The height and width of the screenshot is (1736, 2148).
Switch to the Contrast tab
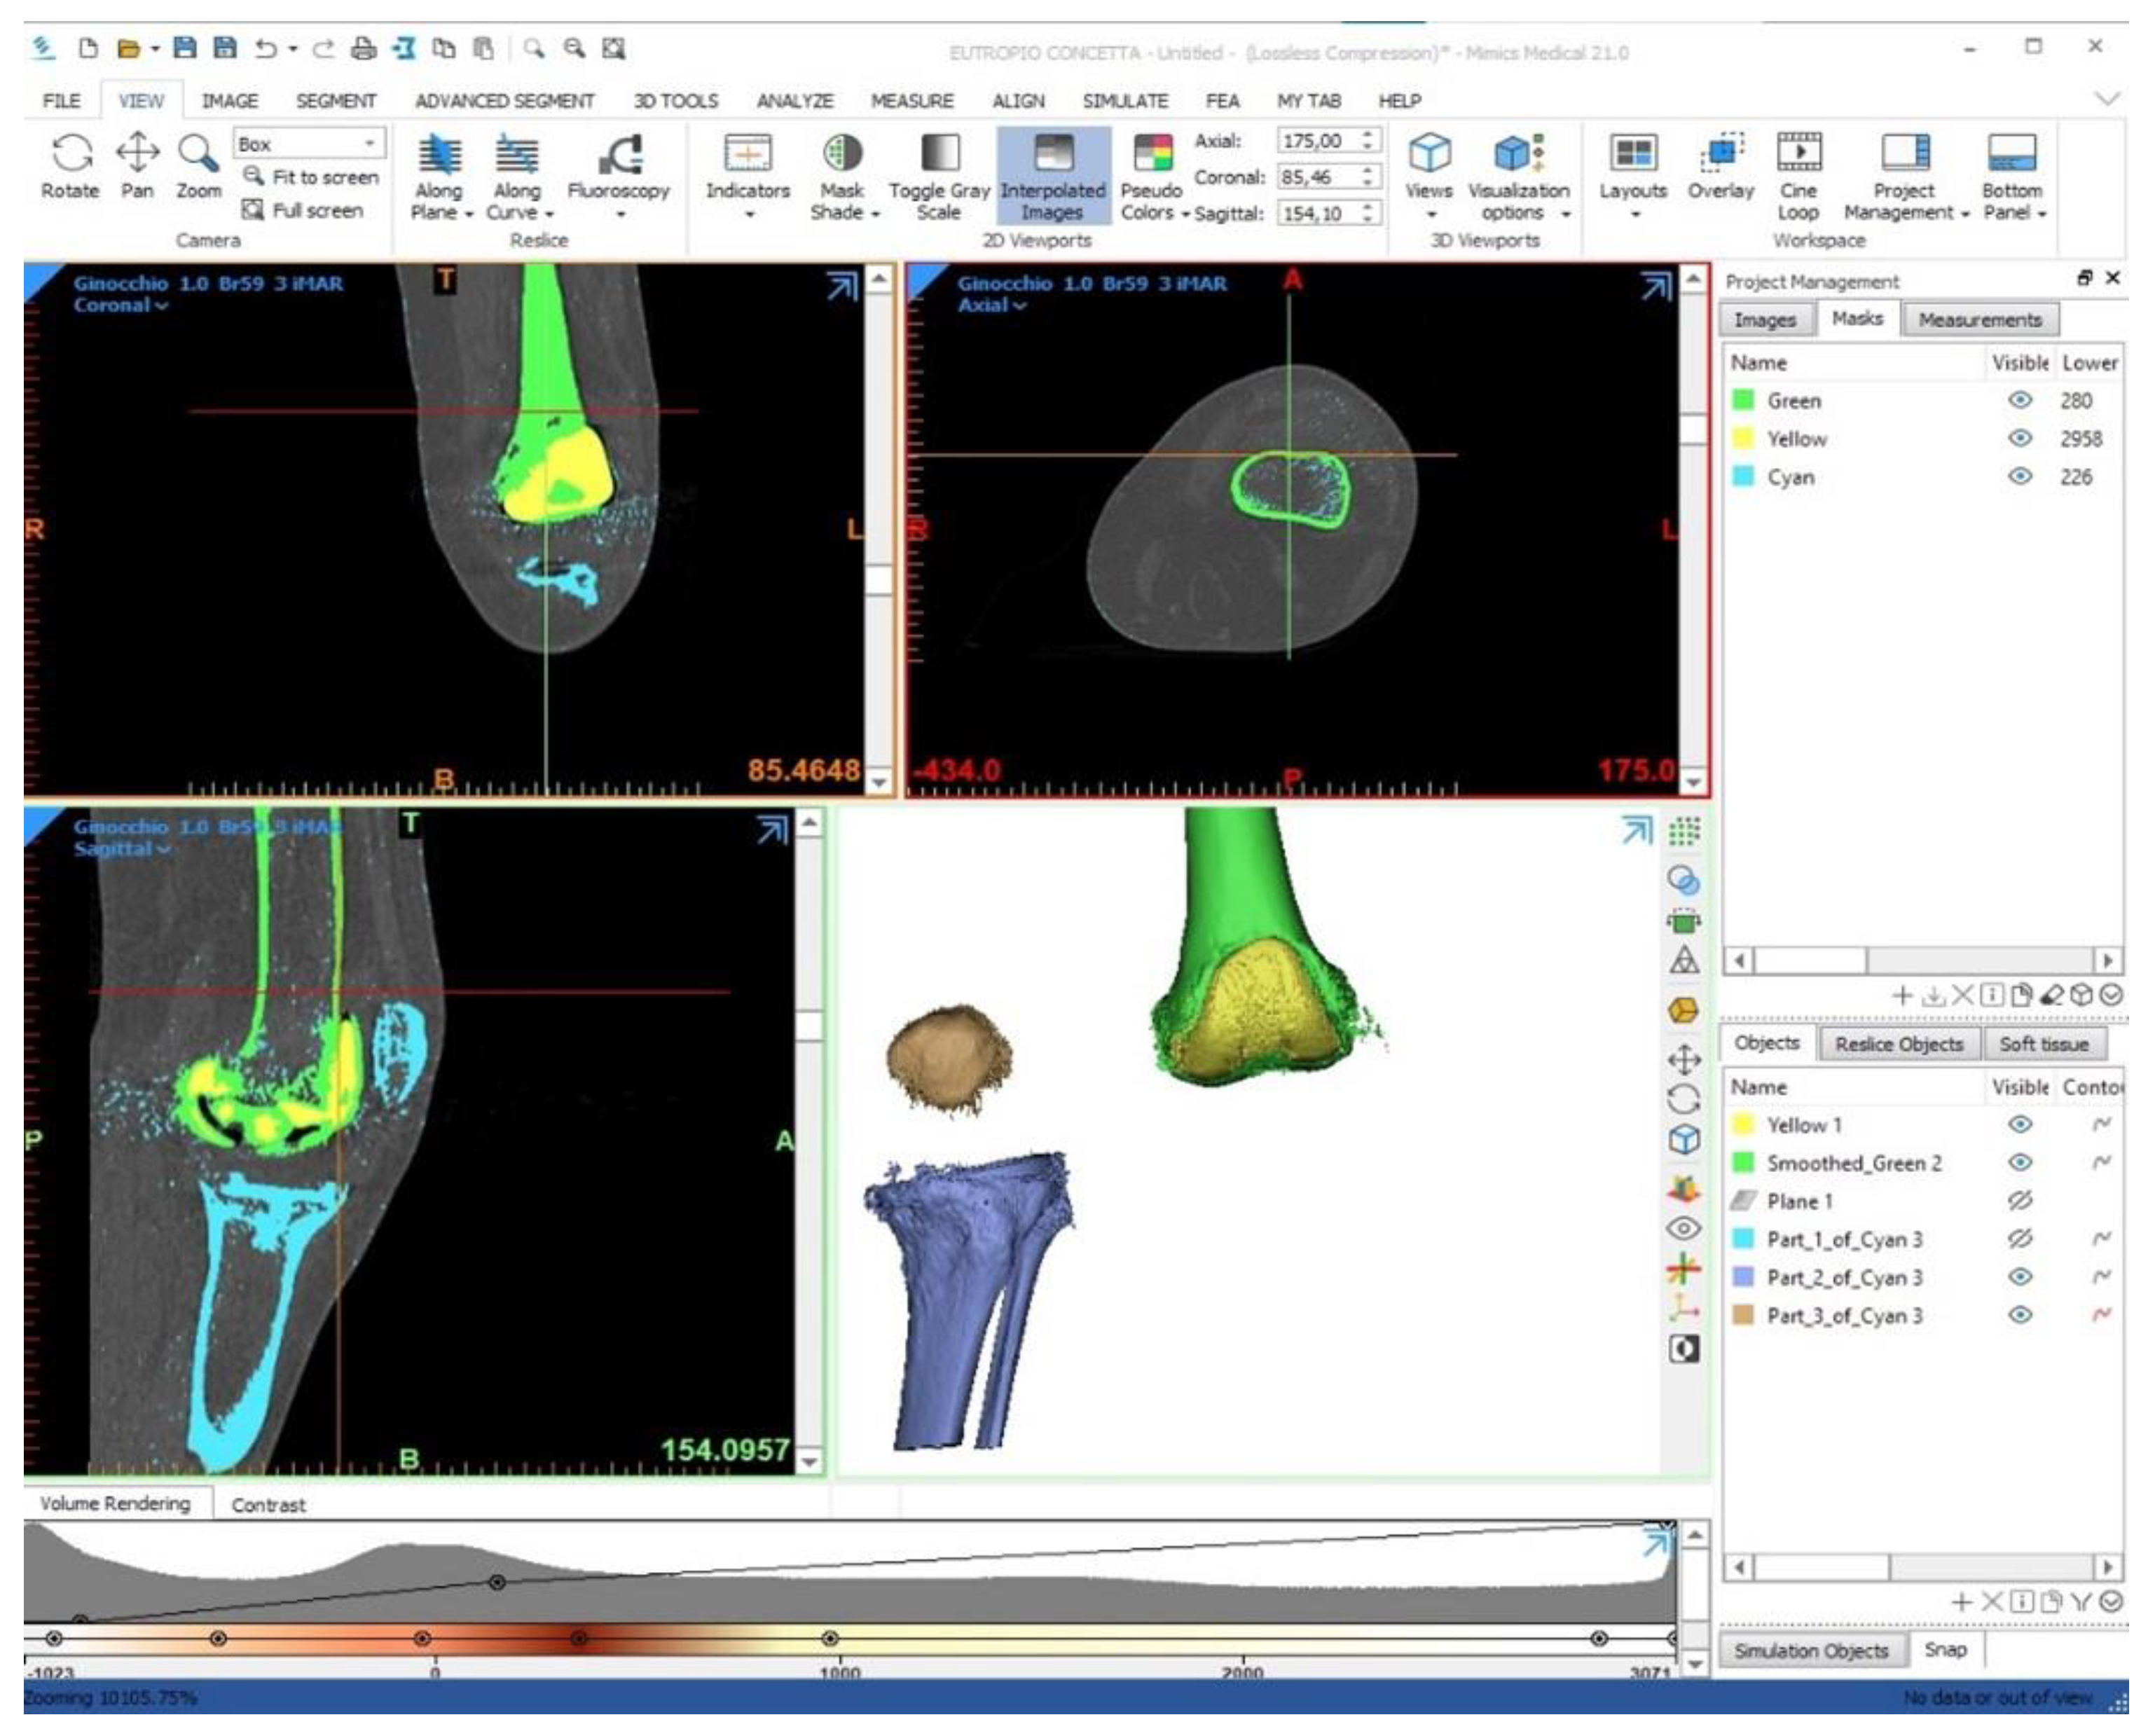268,1505
